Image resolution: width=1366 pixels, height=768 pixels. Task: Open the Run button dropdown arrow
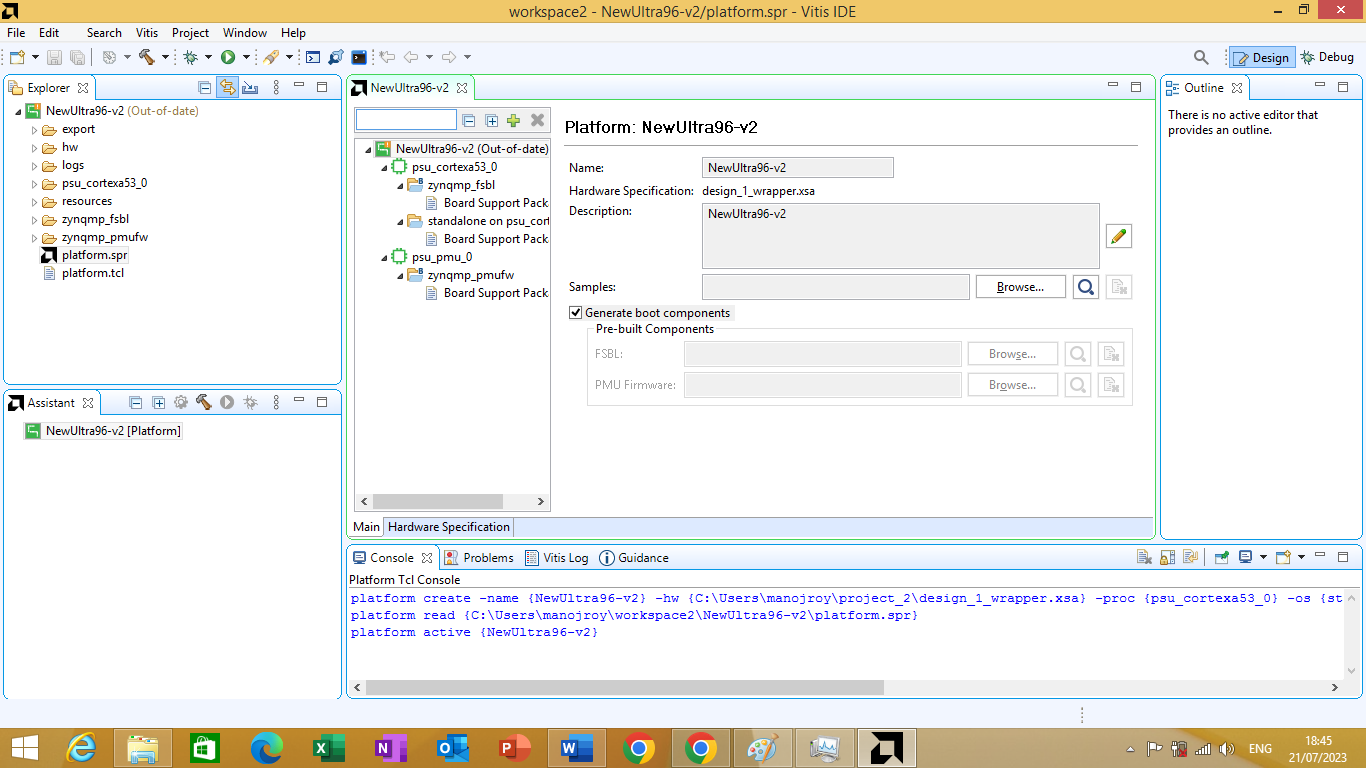coord(246,57)
